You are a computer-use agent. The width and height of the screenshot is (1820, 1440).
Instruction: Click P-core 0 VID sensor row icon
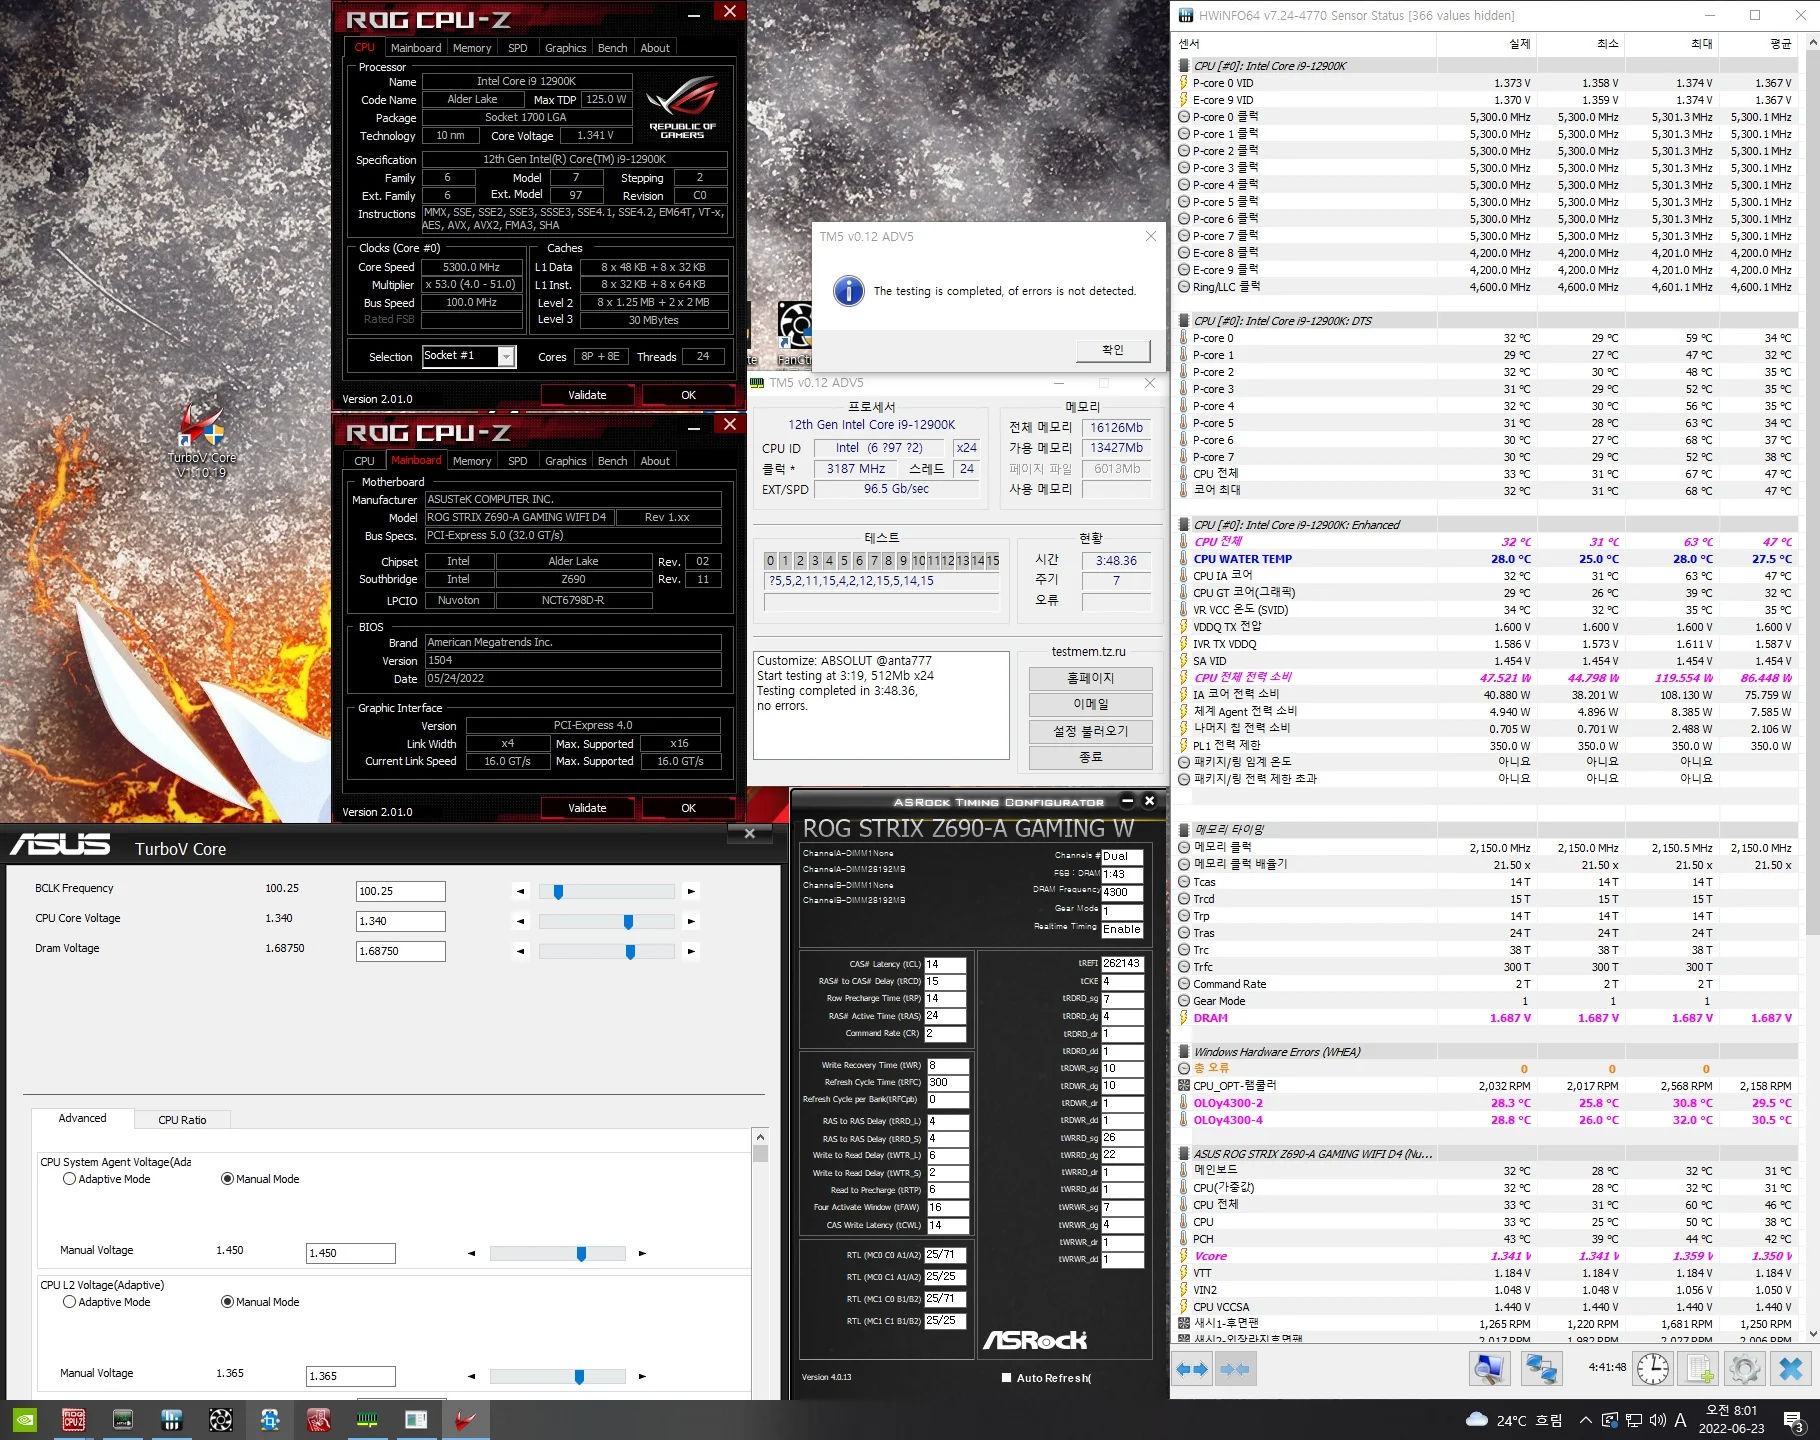[x=1184, y=83]
